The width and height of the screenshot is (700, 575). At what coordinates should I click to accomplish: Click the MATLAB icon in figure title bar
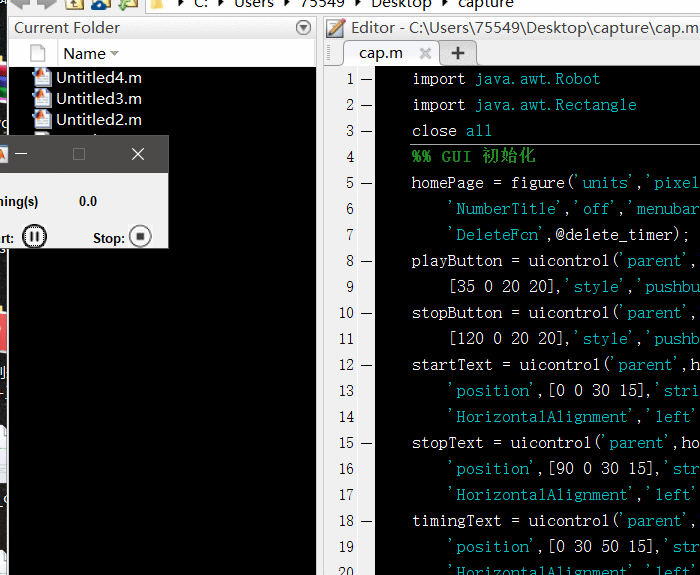[3, 154]
